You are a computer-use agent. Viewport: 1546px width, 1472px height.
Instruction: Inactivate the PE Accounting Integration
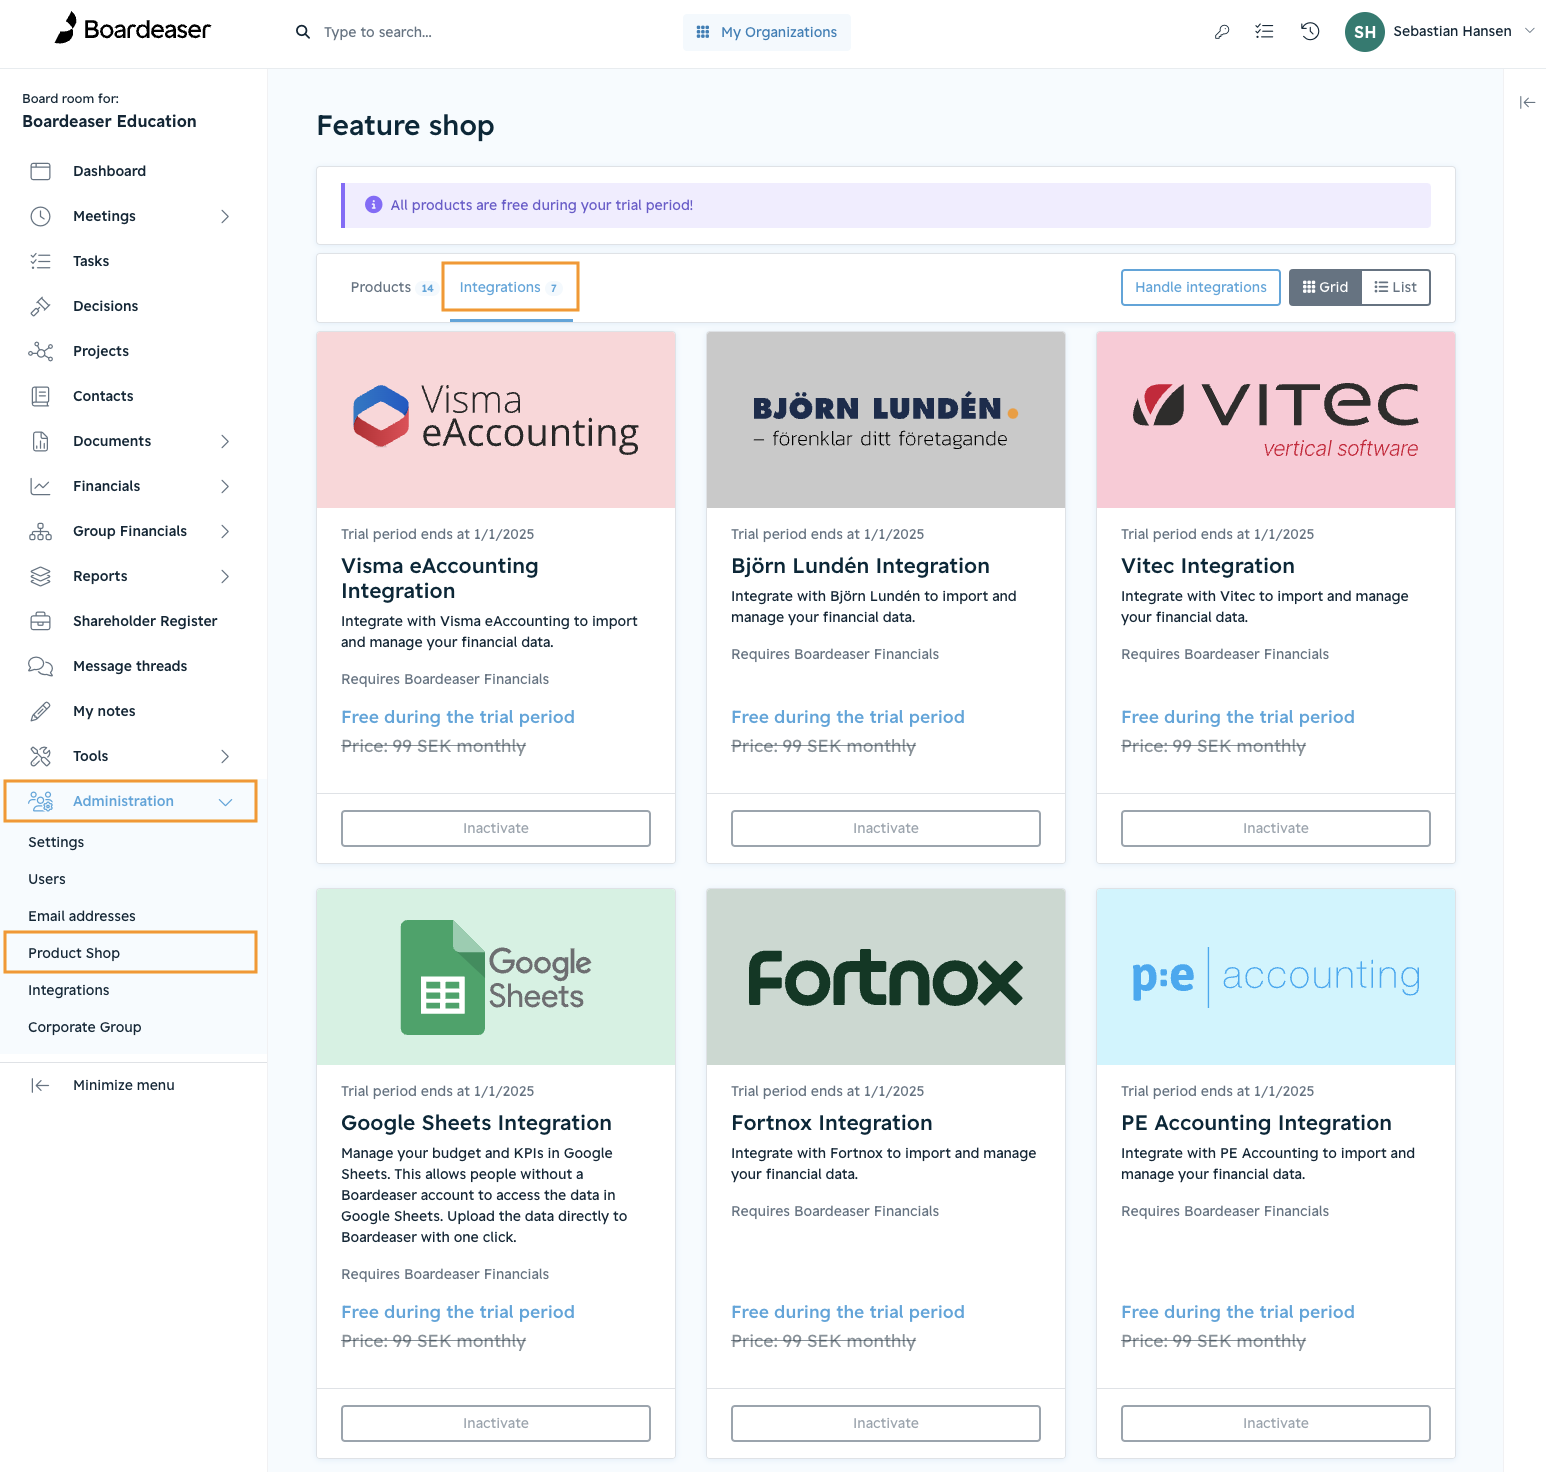pyautogui.click(x=1276, y=1423)
